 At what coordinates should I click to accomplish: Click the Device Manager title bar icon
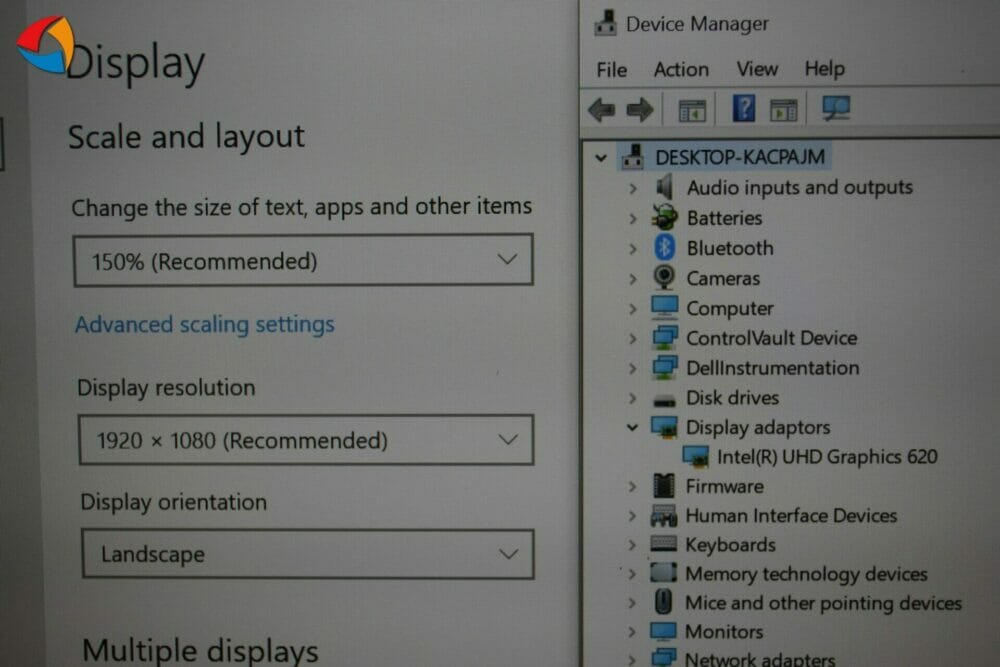pyautogui.click(x=605, y=24)
